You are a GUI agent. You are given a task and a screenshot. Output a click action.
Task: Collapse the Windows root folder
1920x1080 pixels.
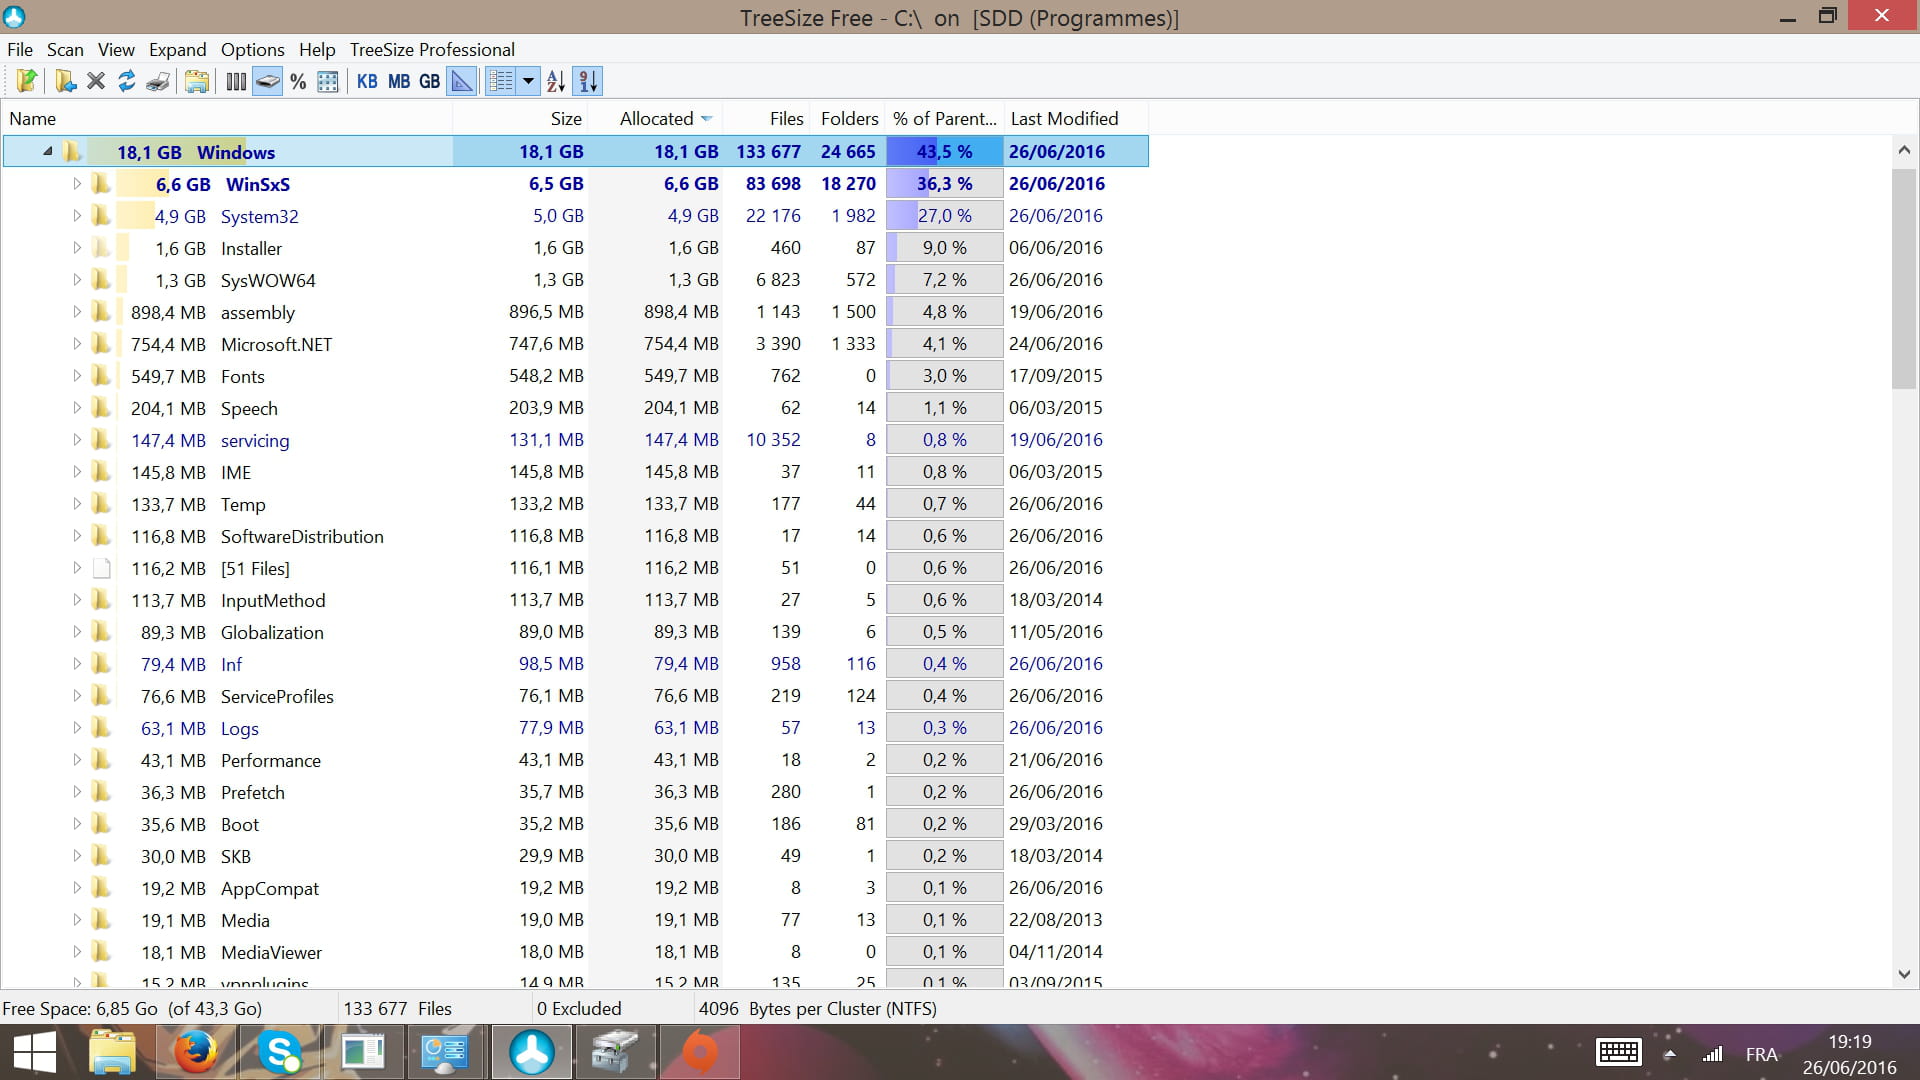point(48,152)
